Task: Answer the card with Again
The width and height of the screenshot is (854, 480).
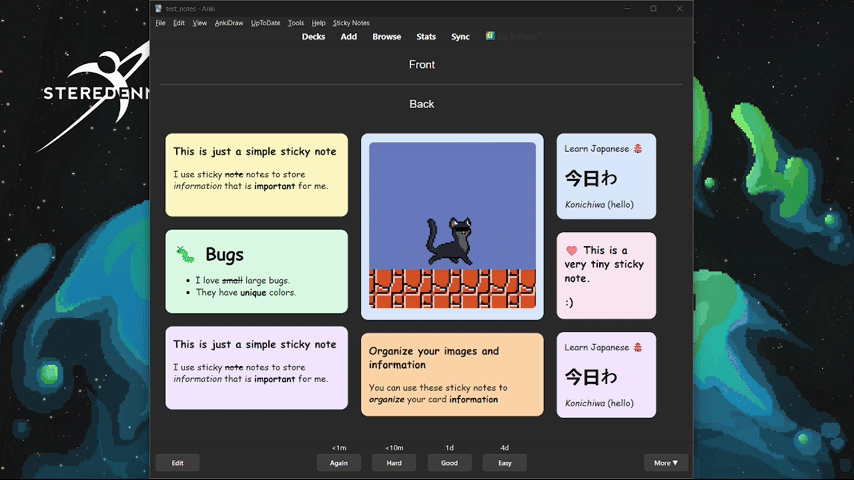Action: [x=339, y=463]
